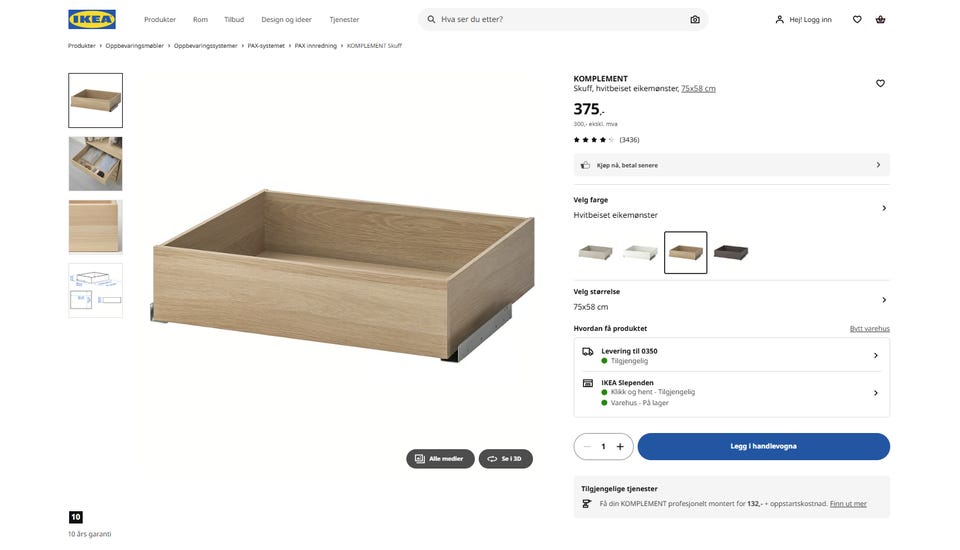Click the IKEA logo
This screenshot has width=960, height=550.
click(91, 19)
